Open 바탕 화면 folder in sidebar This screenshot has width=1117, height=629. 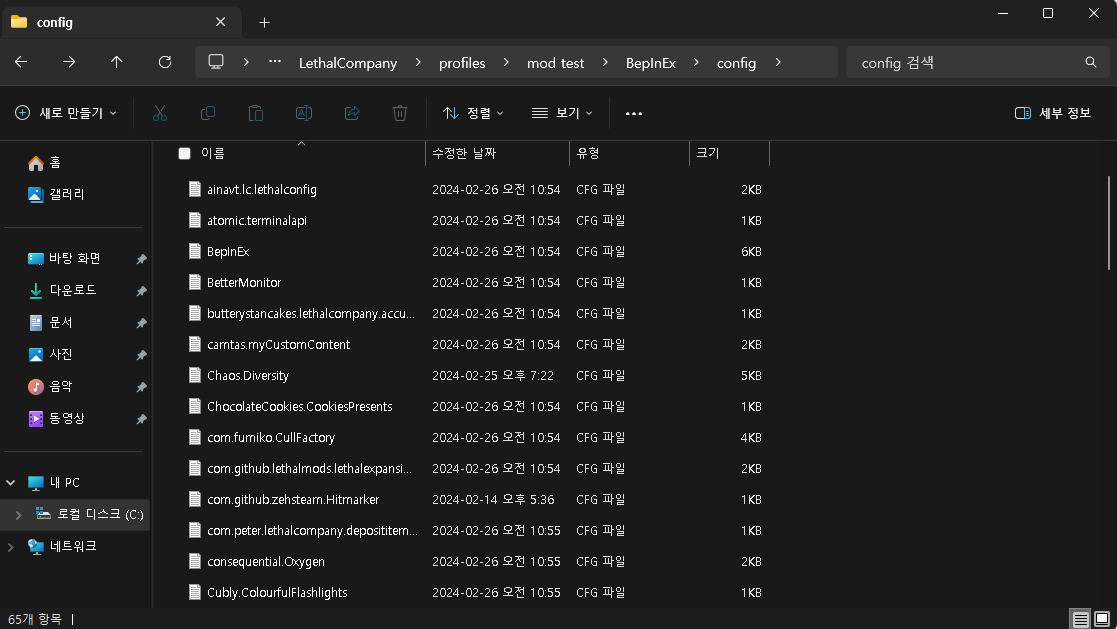pos(75,259)
